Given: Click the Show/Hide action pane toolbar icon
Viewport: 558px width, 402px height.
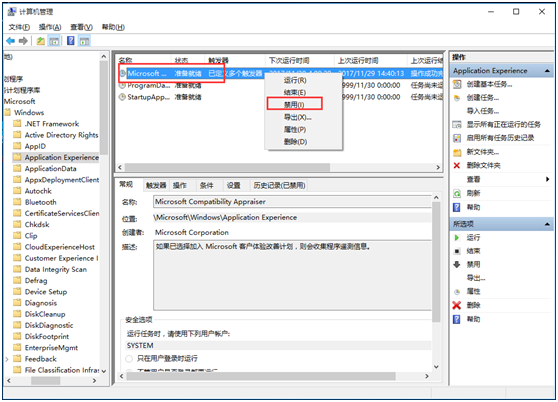Looking at the screenshot, I should pyautogui.click(x=84, y=41).
